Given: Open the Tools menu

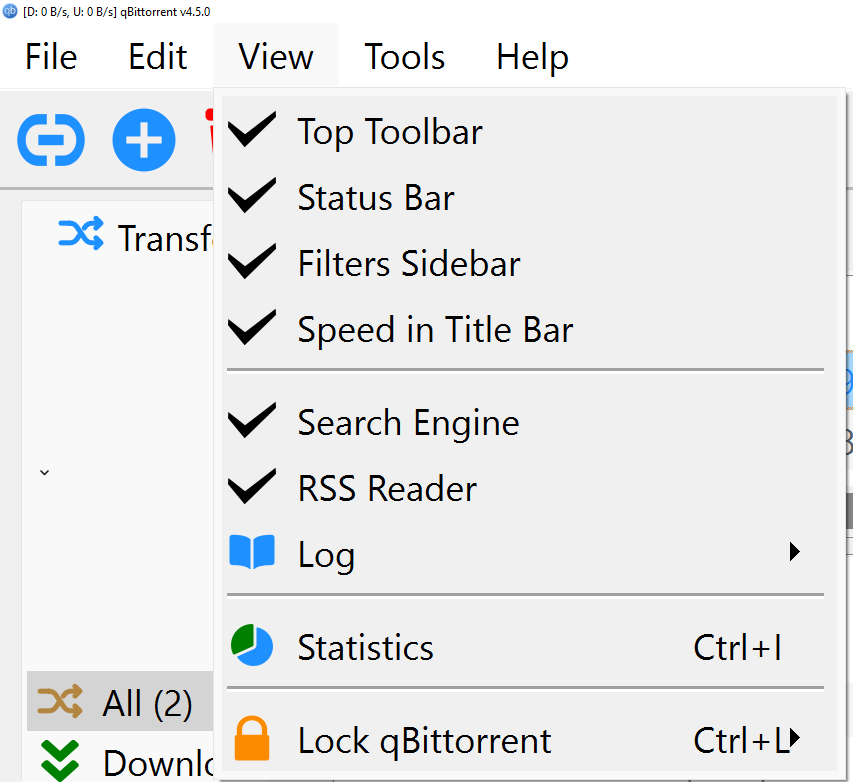Looking at the screenshot, I should tap(404, 57).
